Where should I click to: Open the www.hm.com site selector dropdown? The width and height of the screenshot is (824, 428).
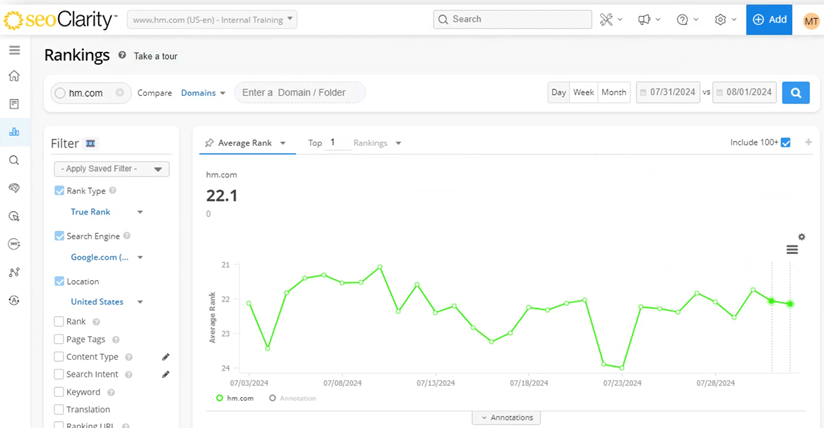[x=212, y=19]
